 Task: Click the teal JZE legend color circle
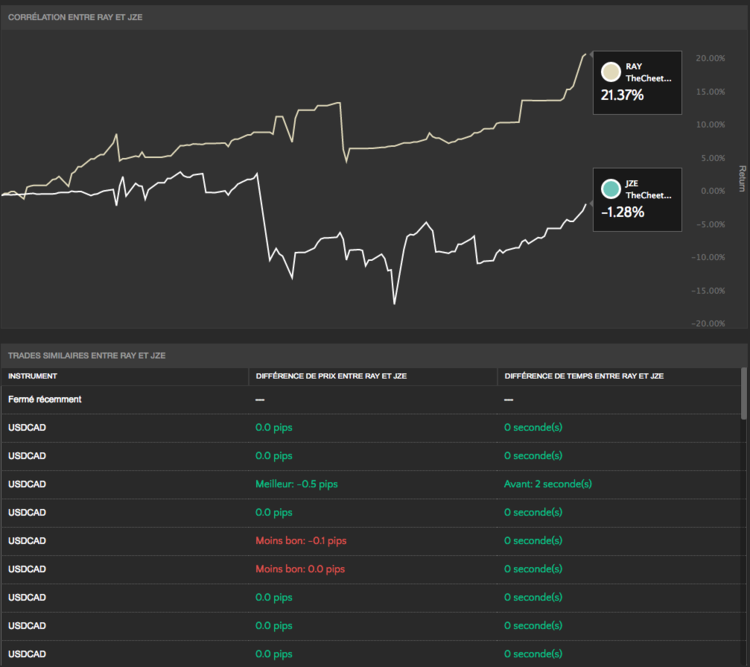pos(610,189)
